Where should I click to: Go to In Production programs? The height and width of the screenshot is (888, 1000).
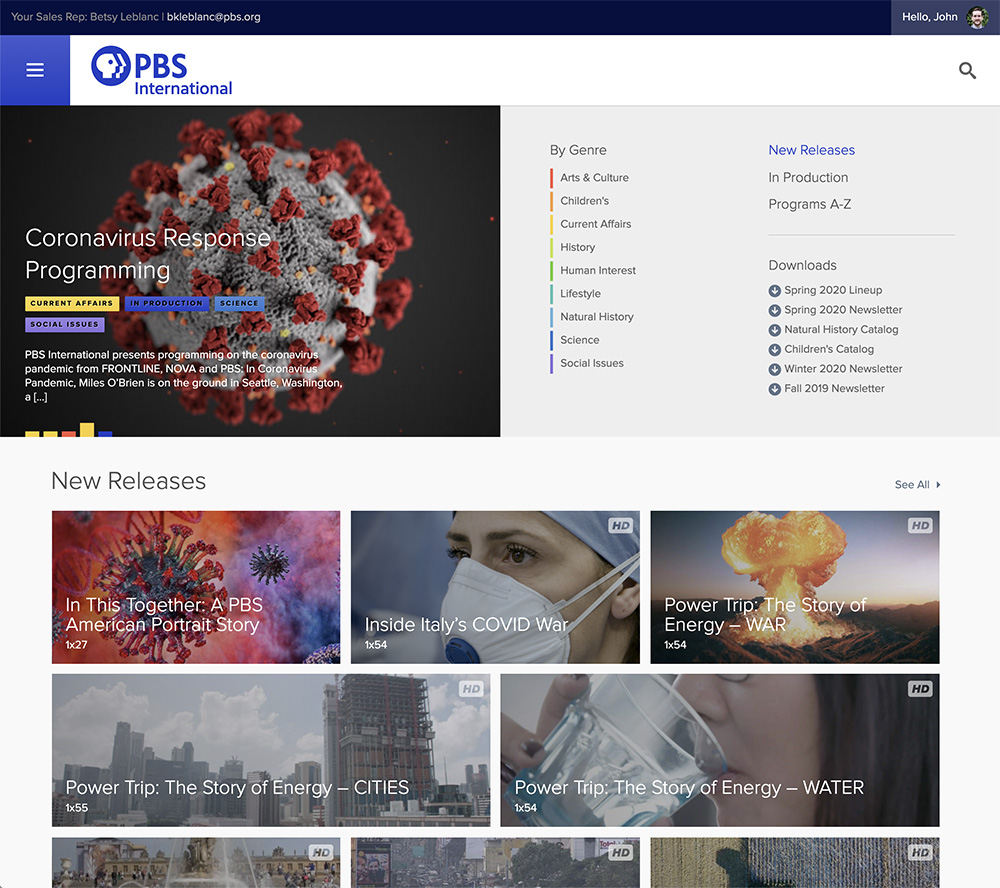pyautogui.click(x=808, y=177)
